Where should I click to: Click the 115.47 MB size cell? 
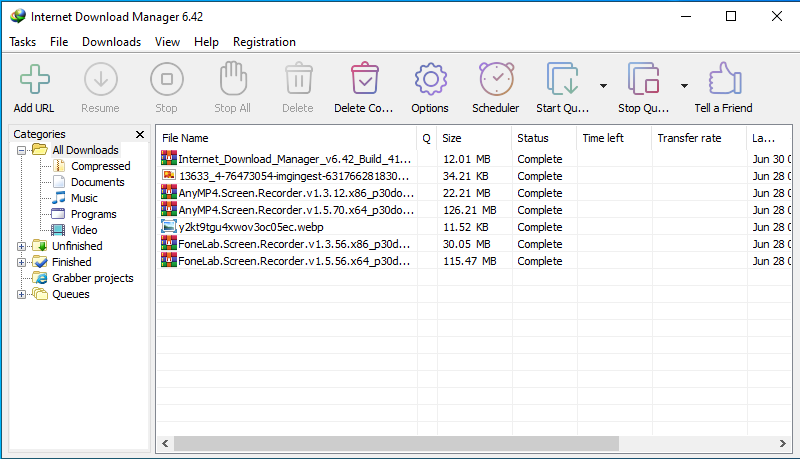coord(470,261)
